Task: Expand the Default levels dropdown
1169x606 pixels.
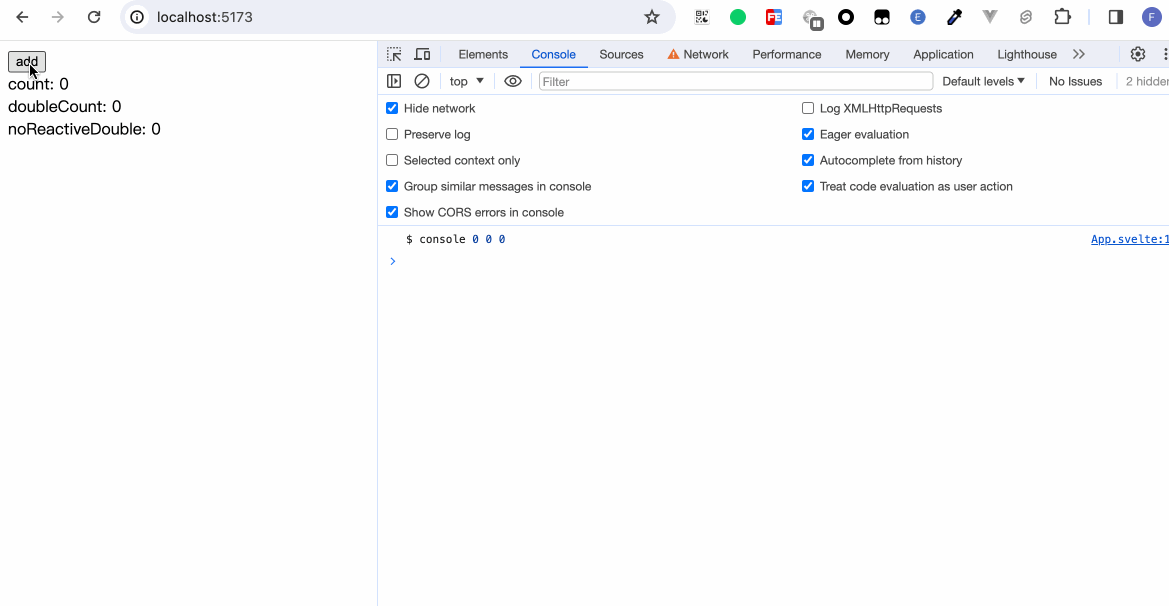Action: click(983, 81)
